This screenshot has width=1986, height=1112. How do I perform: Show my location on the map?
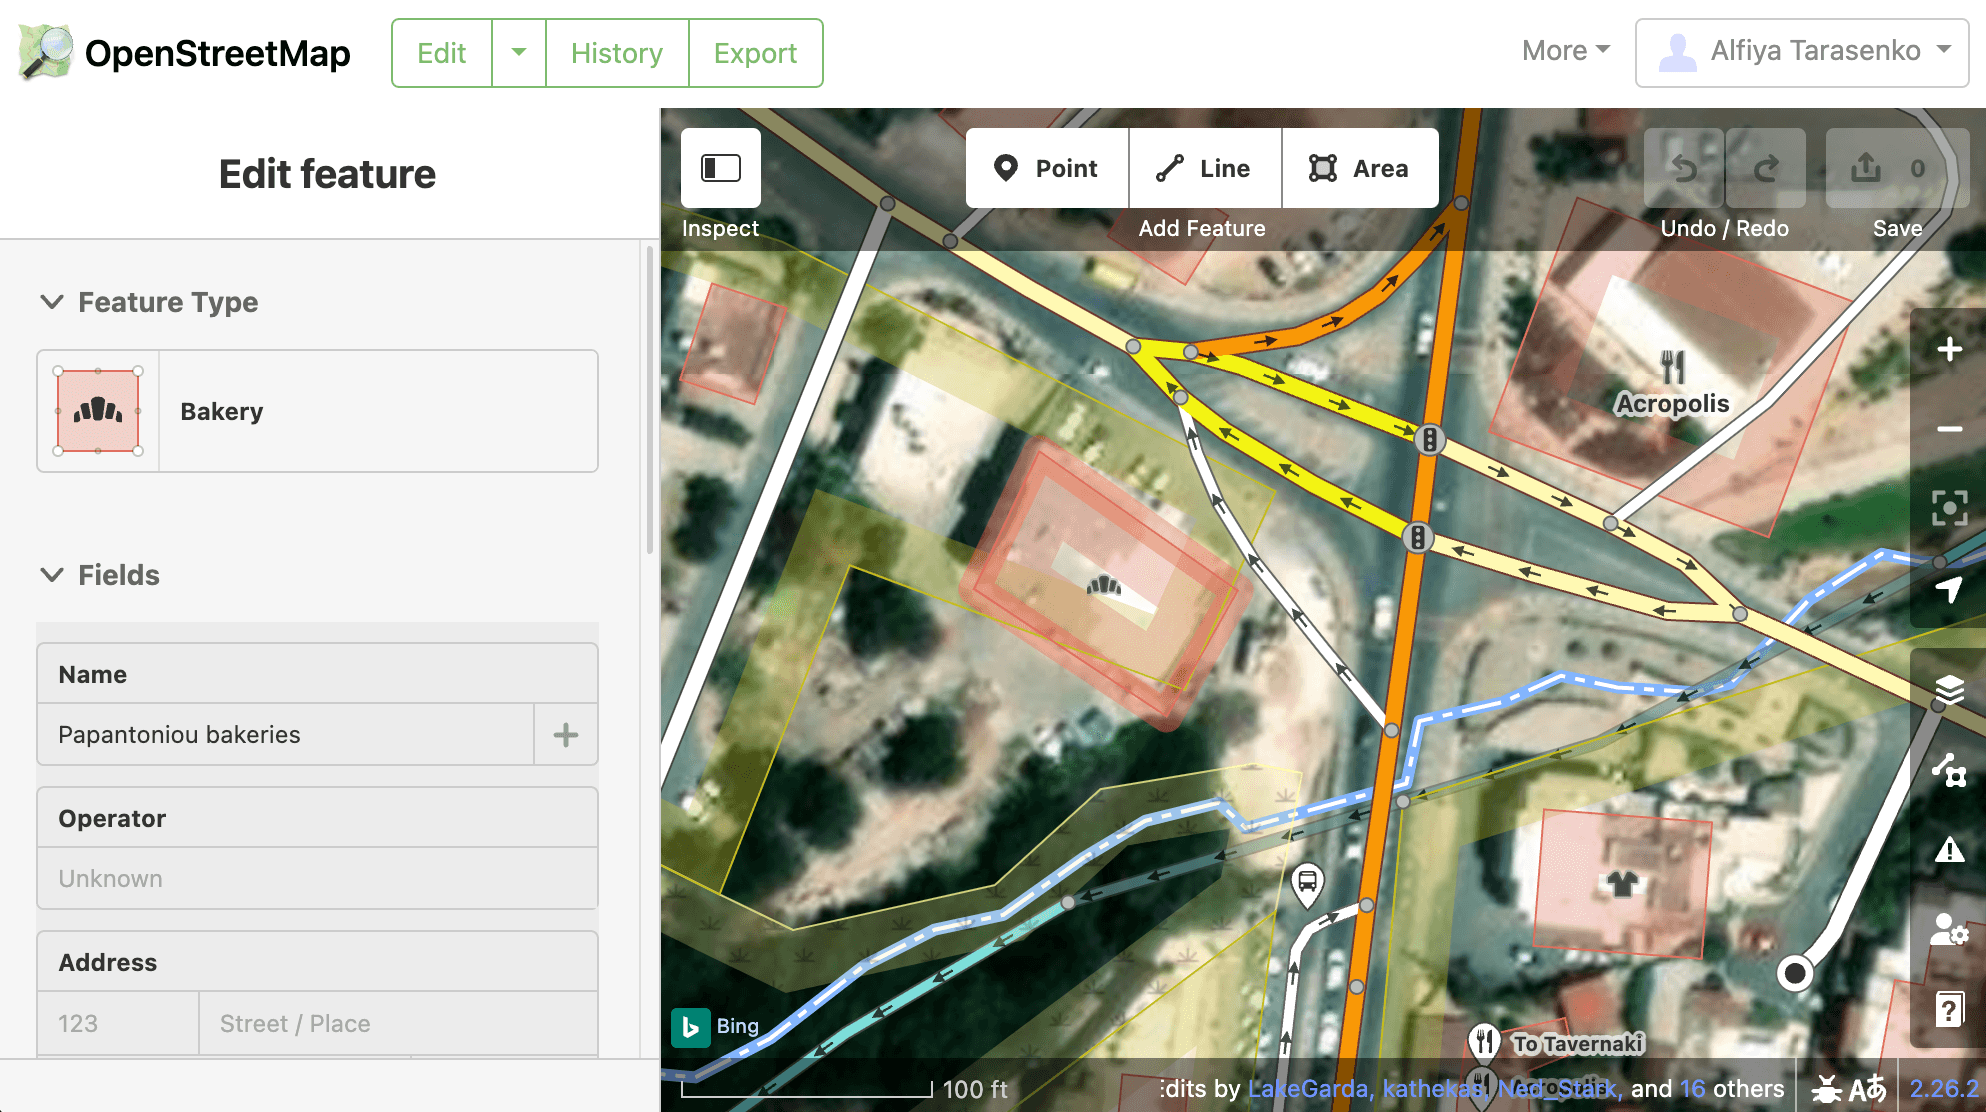tap(1949, 589)
